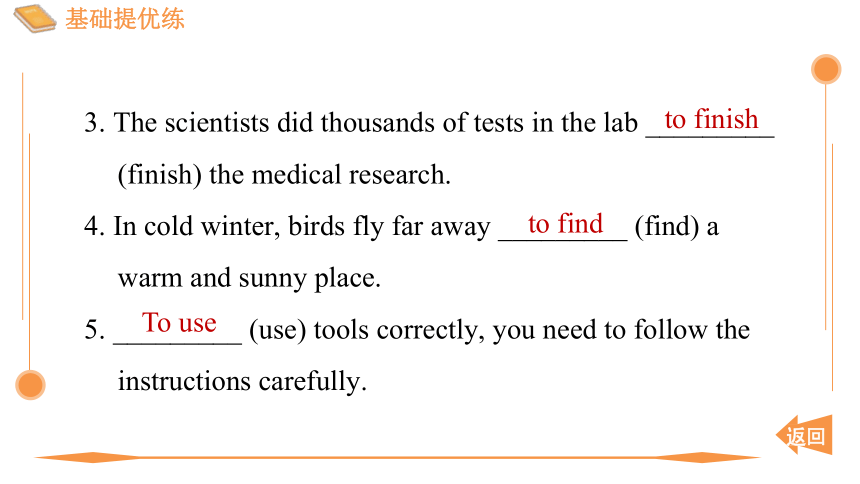
Task: Click the 返回 return arrow button
Action: [805, 435]
